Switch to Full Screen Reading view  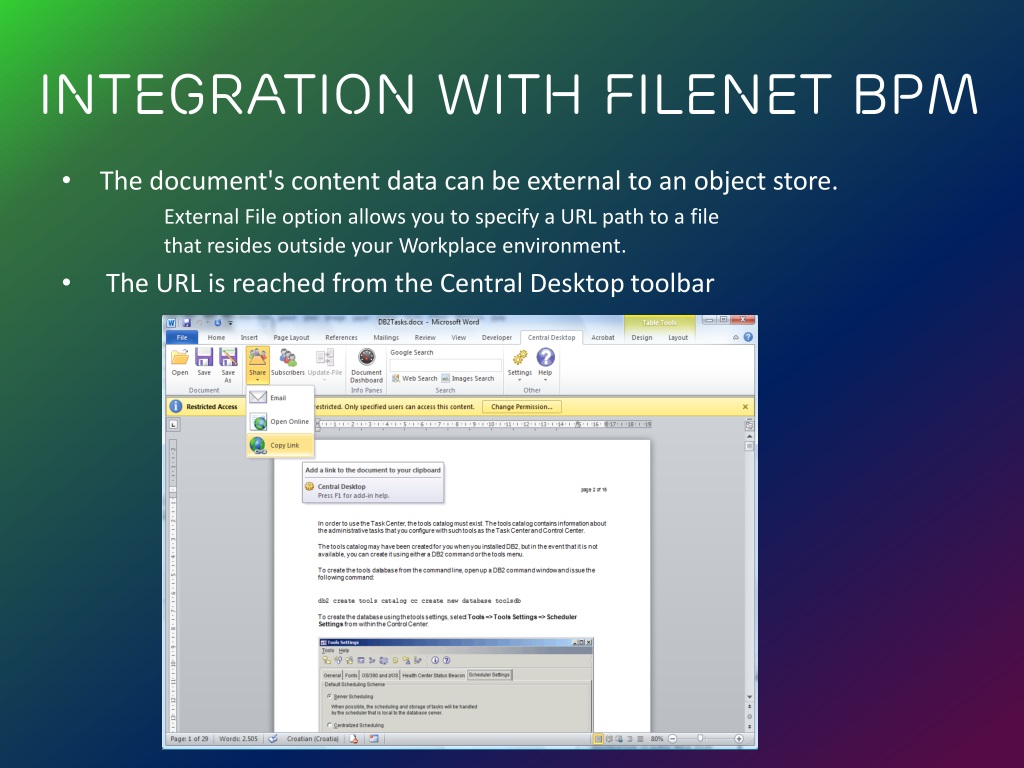(x=609, y=739)
